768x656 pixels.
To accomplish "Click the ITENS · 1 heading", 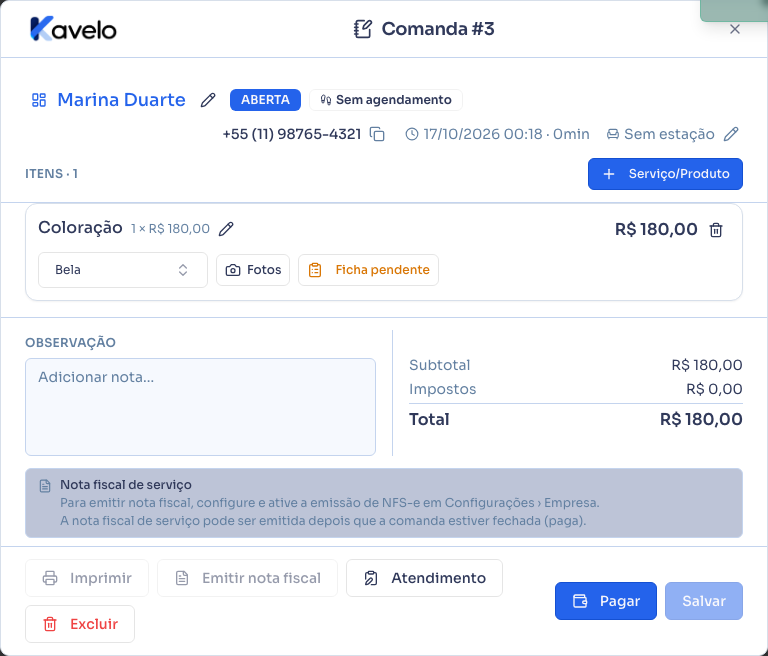I will (51, 174).
